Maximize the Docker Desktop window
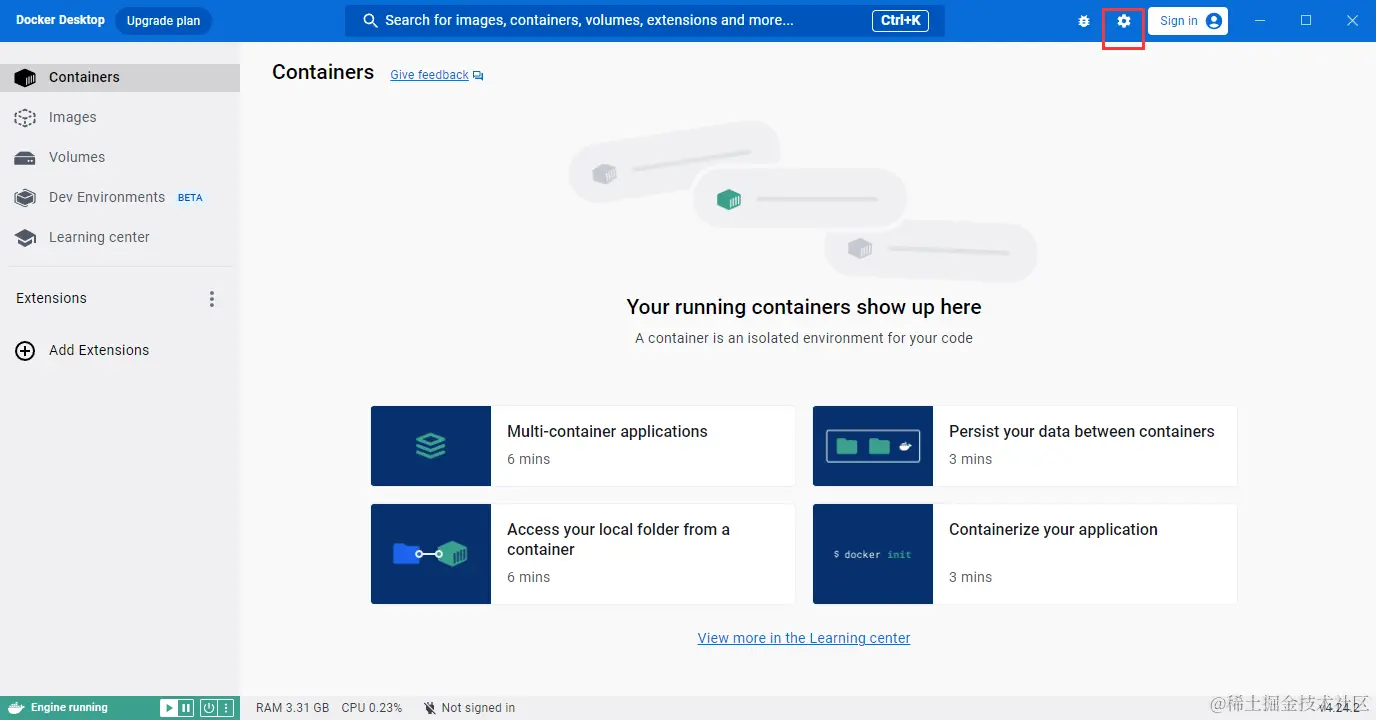Screen dimensions: 1376x720 click(1306, 21)
